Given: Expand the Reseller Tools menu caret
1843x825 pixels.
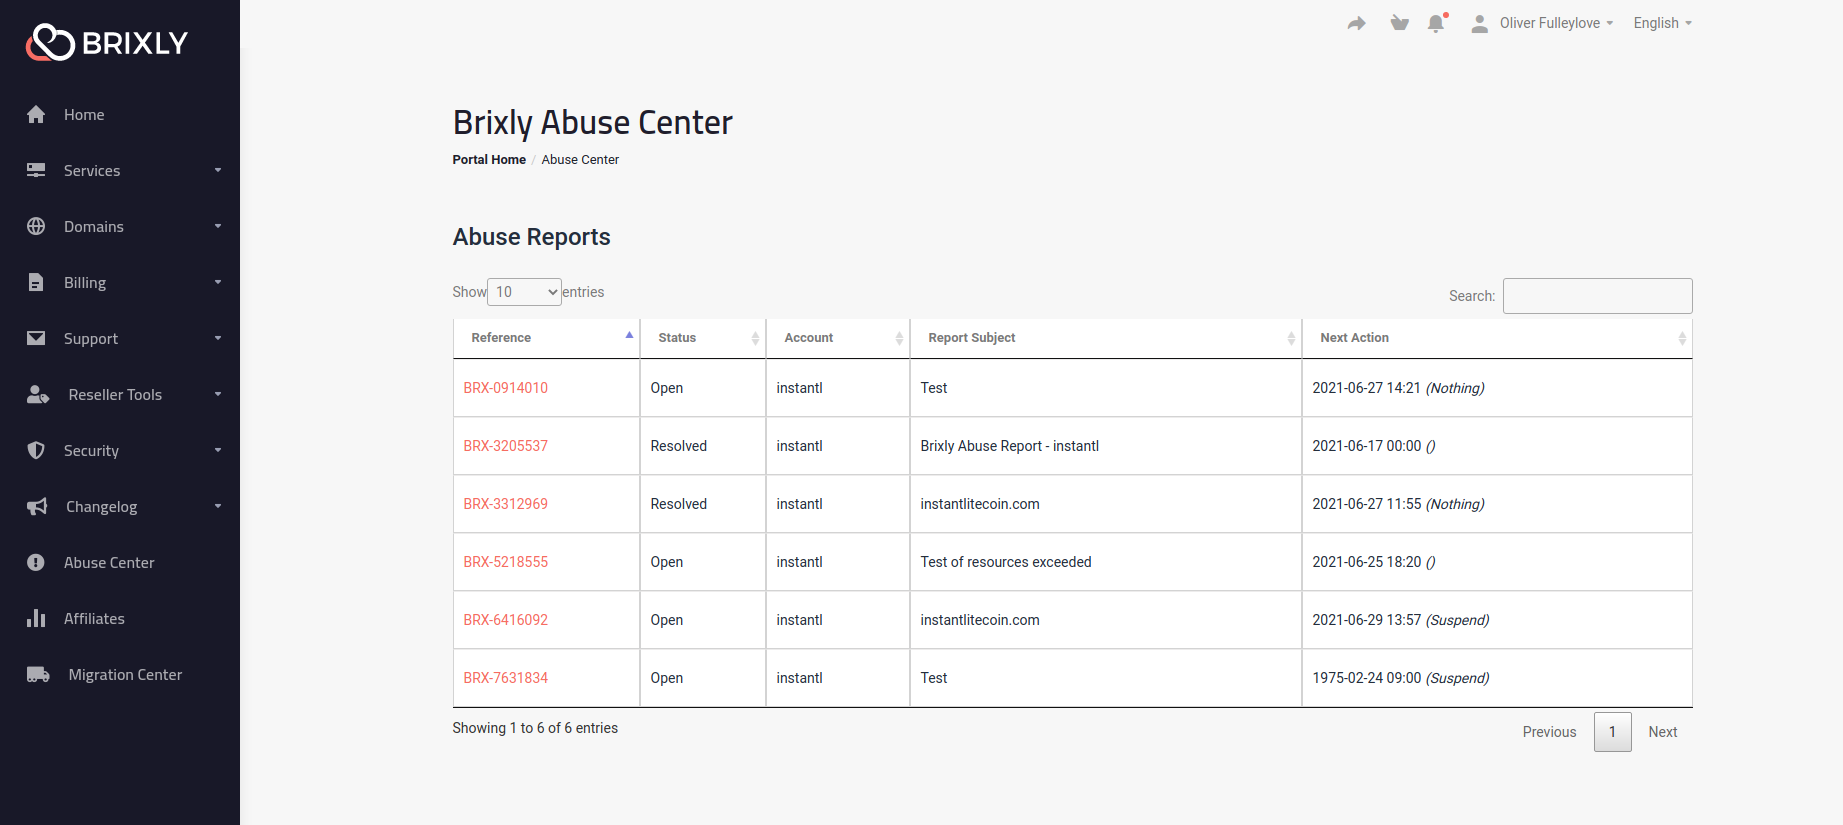Looking at the screenshot, I should (x=218, y=394).
